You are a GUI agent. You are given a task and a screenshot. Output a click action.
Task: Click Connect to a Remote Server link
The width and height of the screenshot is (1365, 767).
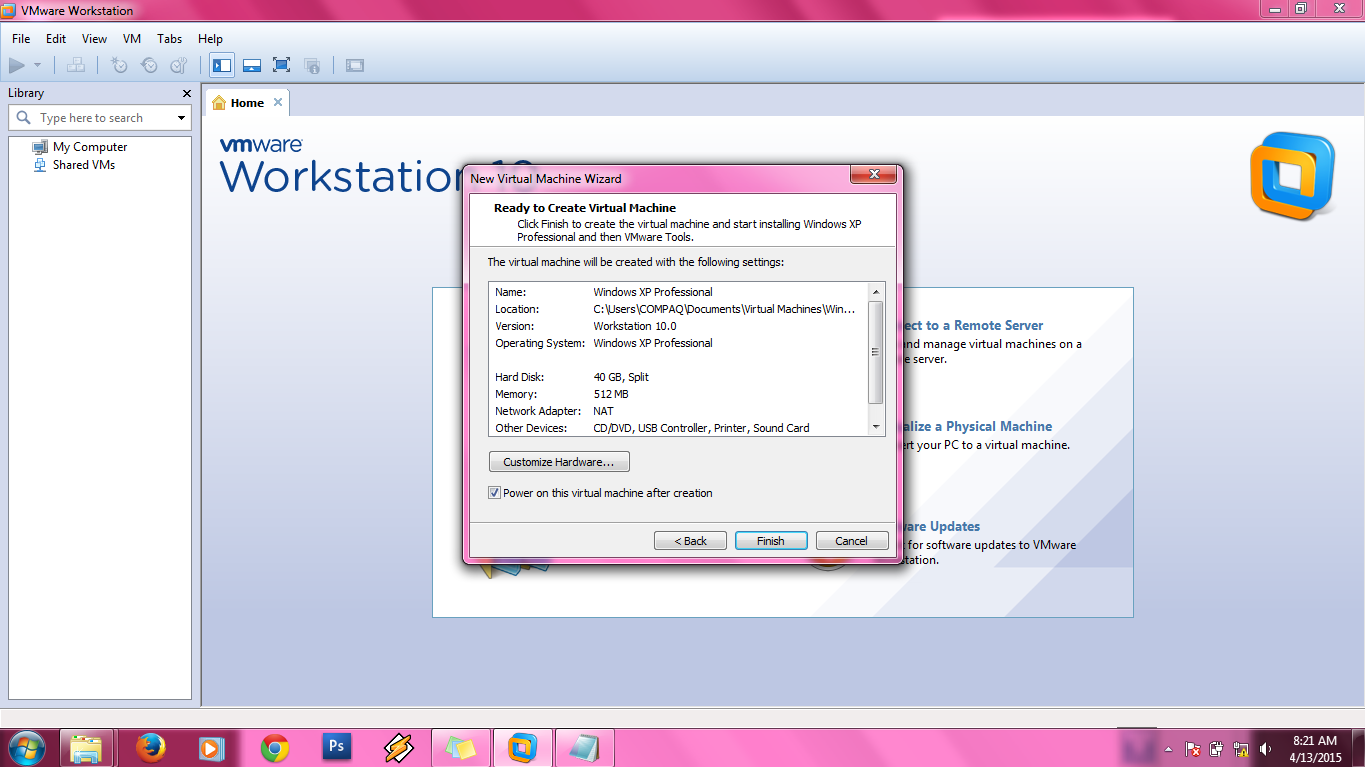point(972,325)
